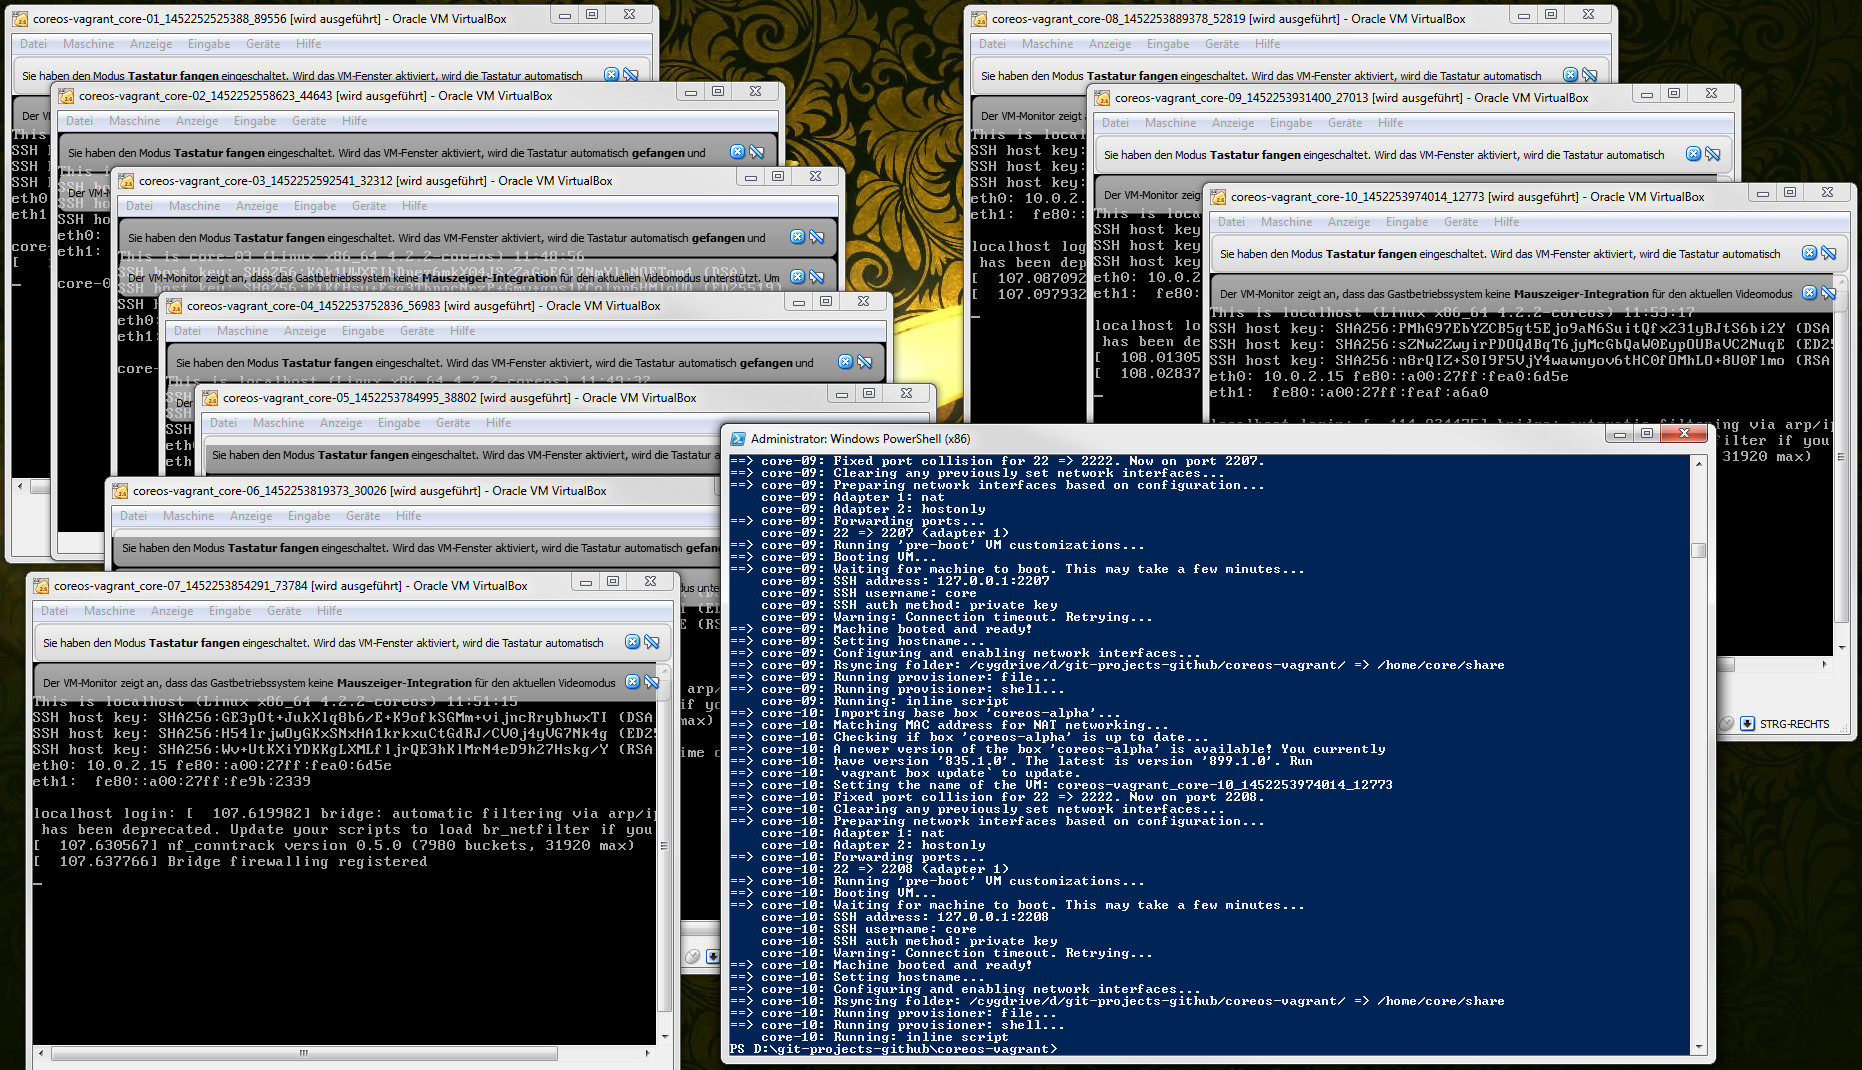1862x1070 pixels.
Task: Open Anzeige menu in core-03 window
Action: (257, 206)
